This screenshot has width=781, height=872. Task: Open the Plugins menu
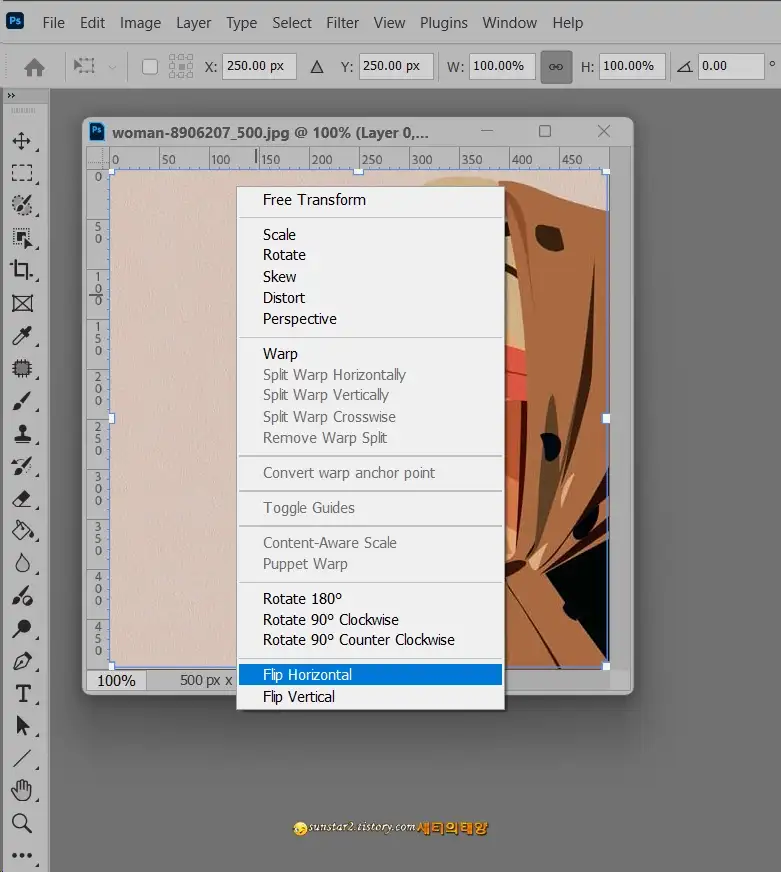[x=443, y=23]
